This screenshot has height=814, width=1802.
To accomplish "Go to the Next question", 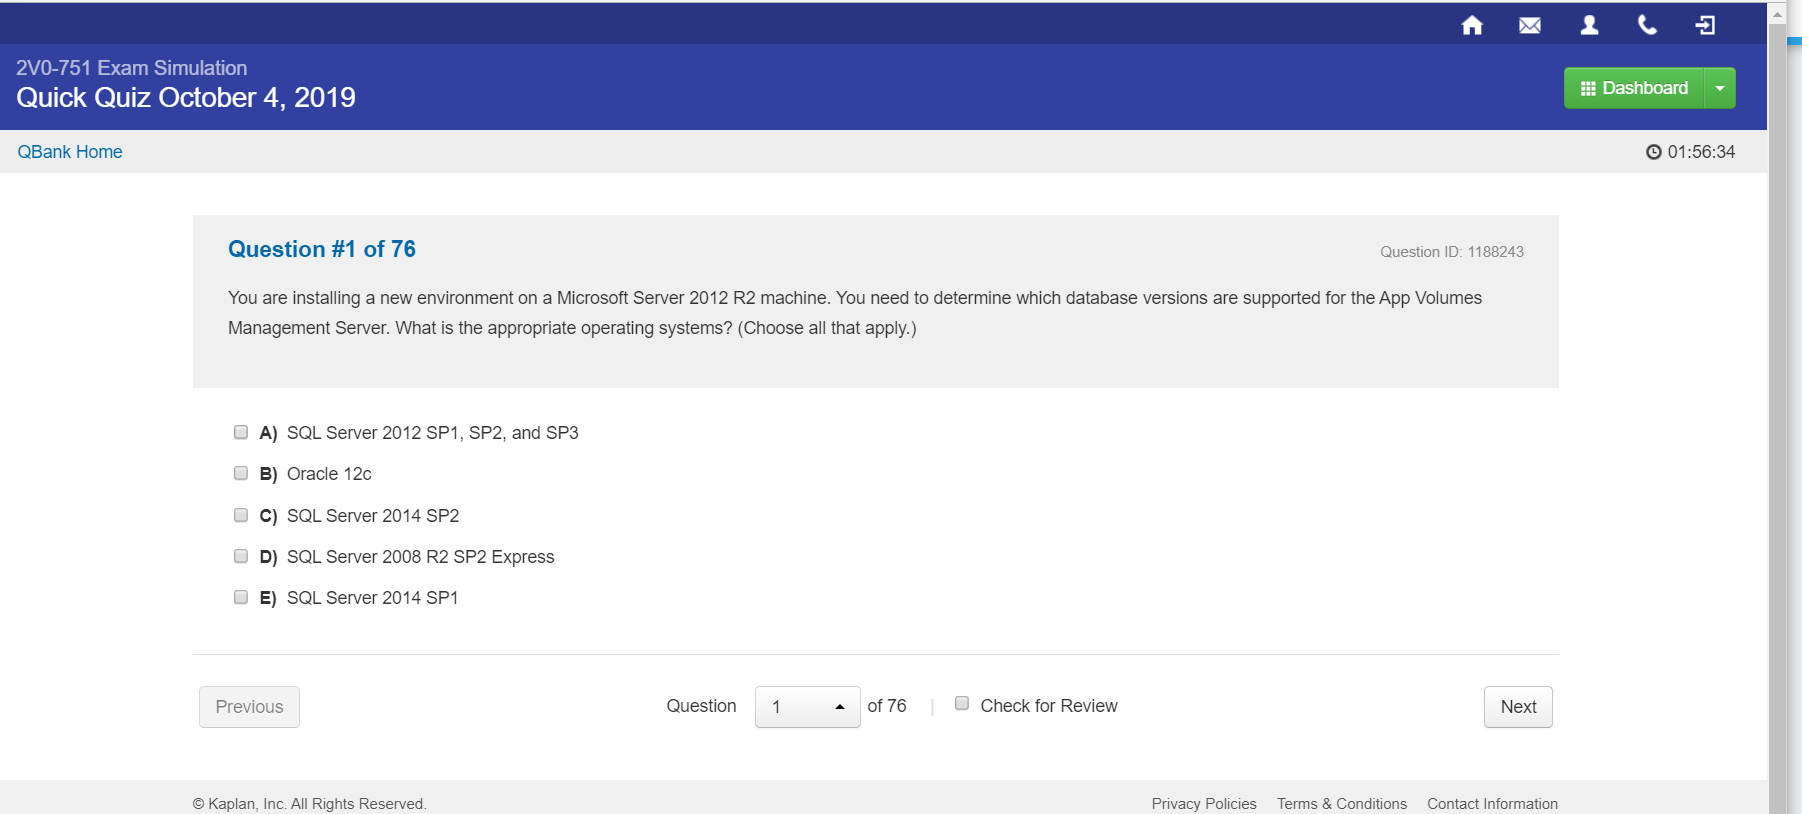I will click(x=1518, y=707).
